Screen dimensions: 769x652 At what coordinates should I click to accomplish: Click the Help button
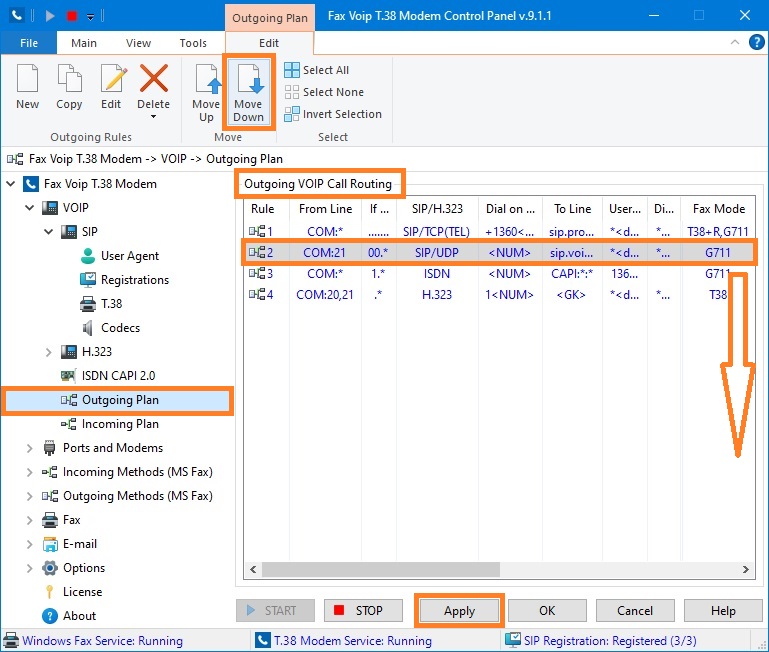(x=723, y=611)
